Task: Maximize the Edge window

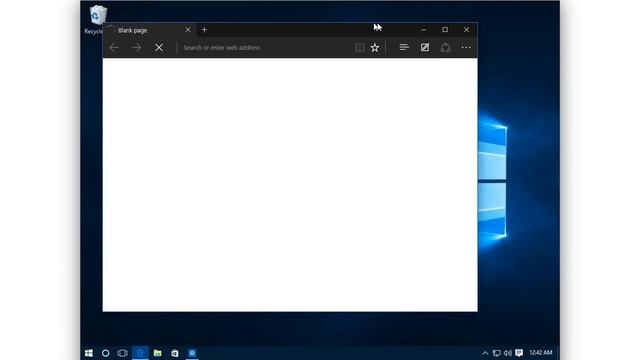Action: [445, 29]
